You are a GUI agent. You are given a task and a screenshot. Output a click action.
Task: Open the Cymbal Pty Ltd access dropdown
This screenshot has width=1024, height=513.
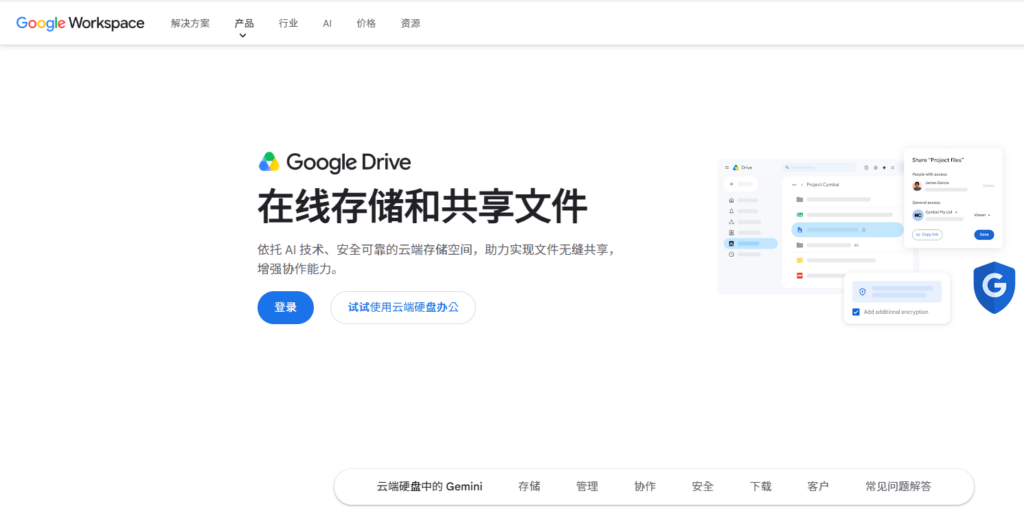[x=942, y=212]
